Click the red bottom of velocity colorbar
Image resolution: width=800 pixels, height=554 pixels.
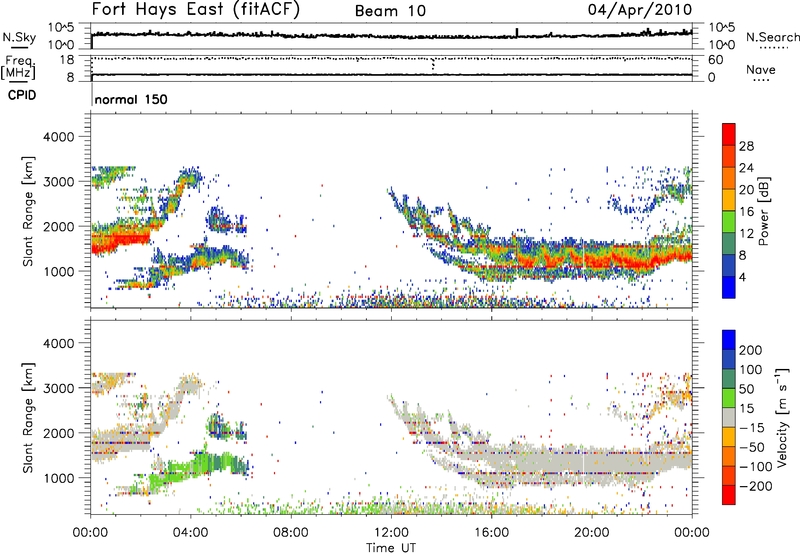click(x=729, y=495)
